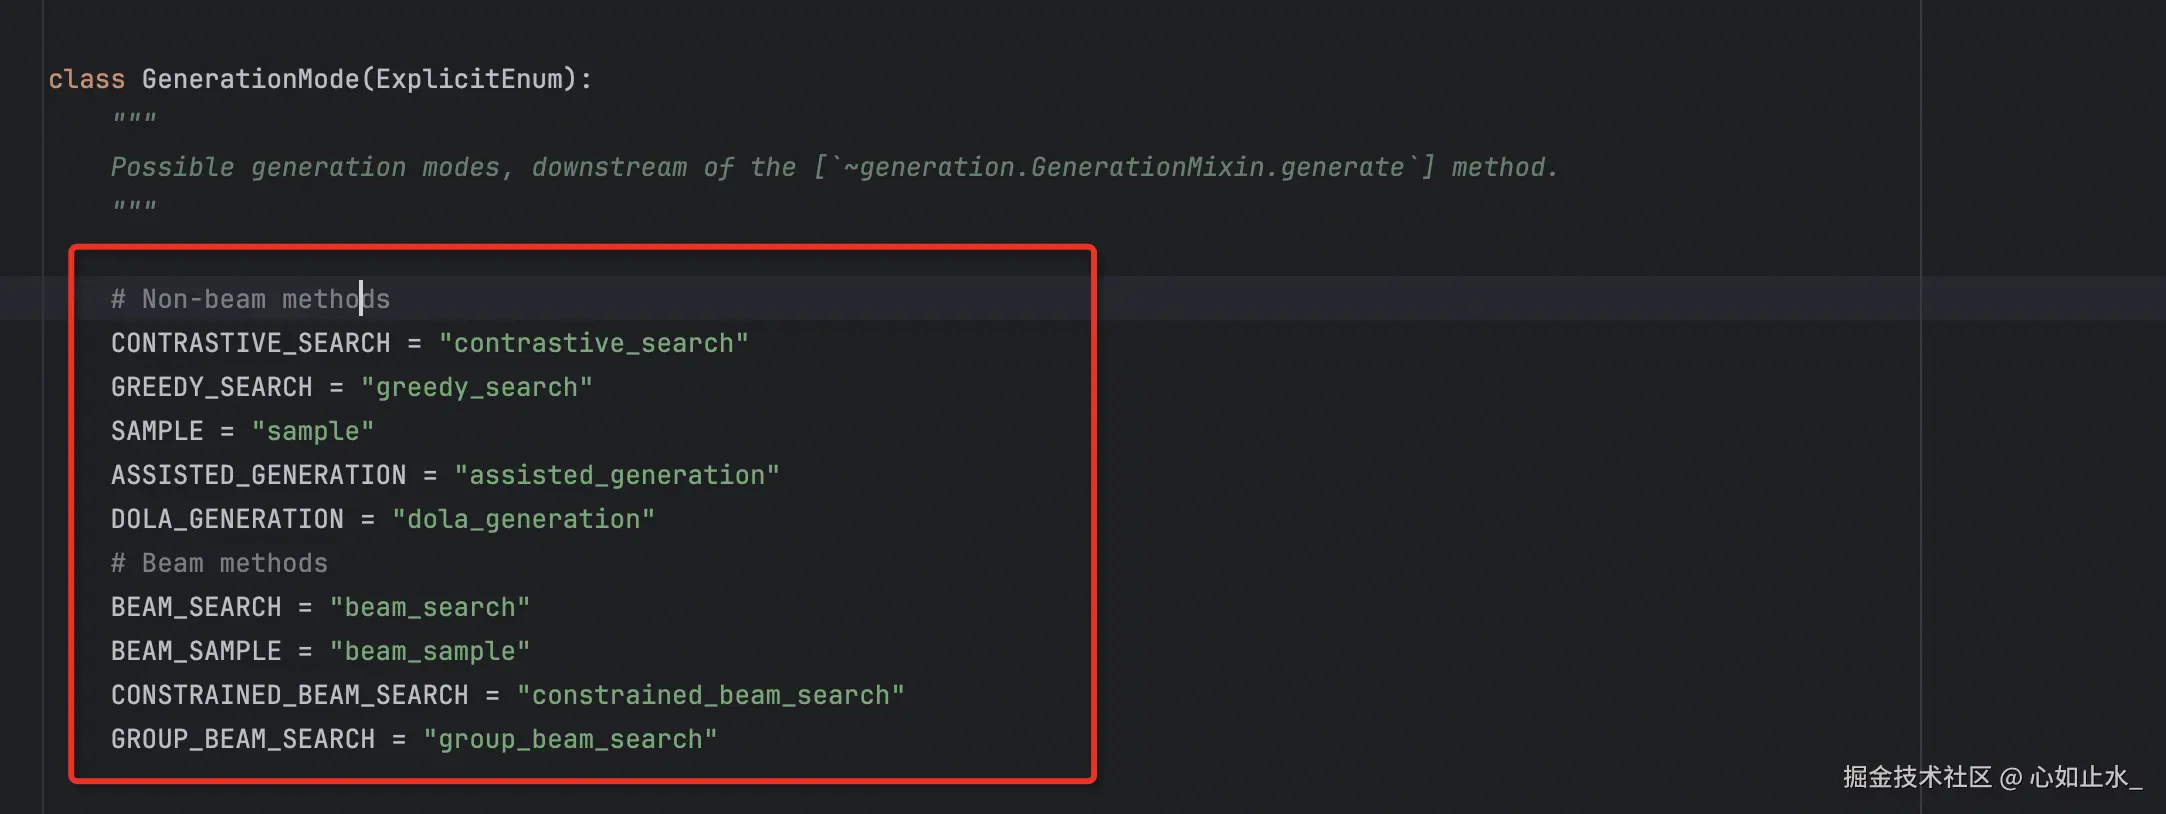
Task: Click the 'class' keyword
Action: tap(86, 79)
